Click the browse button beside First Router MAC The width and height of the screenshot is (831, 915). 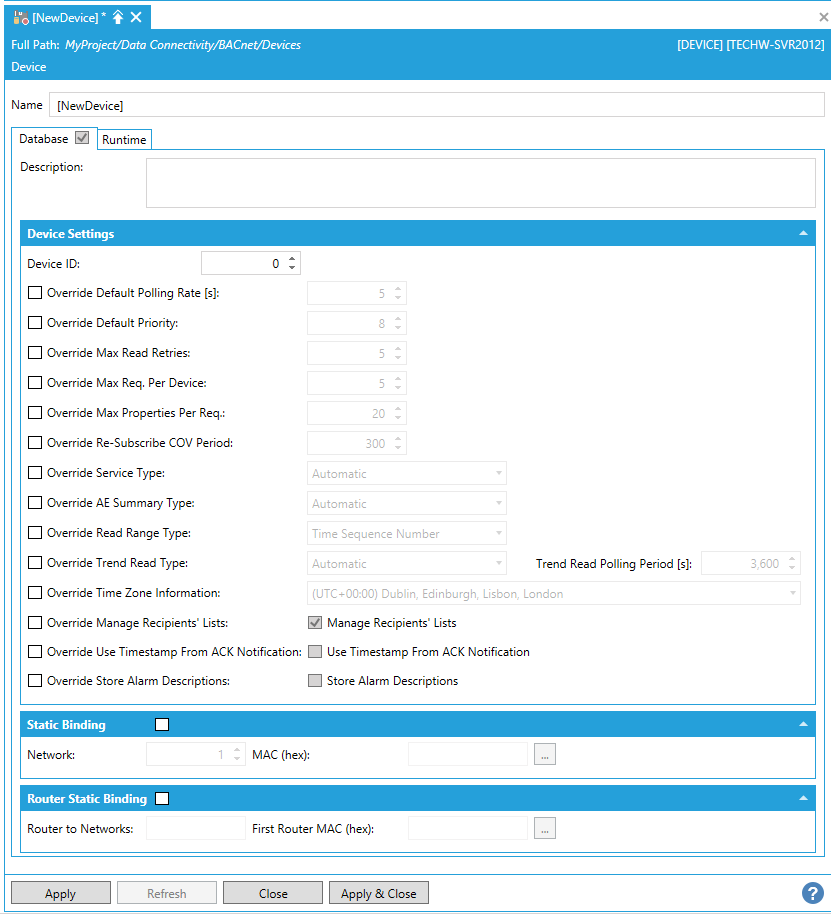pyautogui.click(x=544, y=828)
